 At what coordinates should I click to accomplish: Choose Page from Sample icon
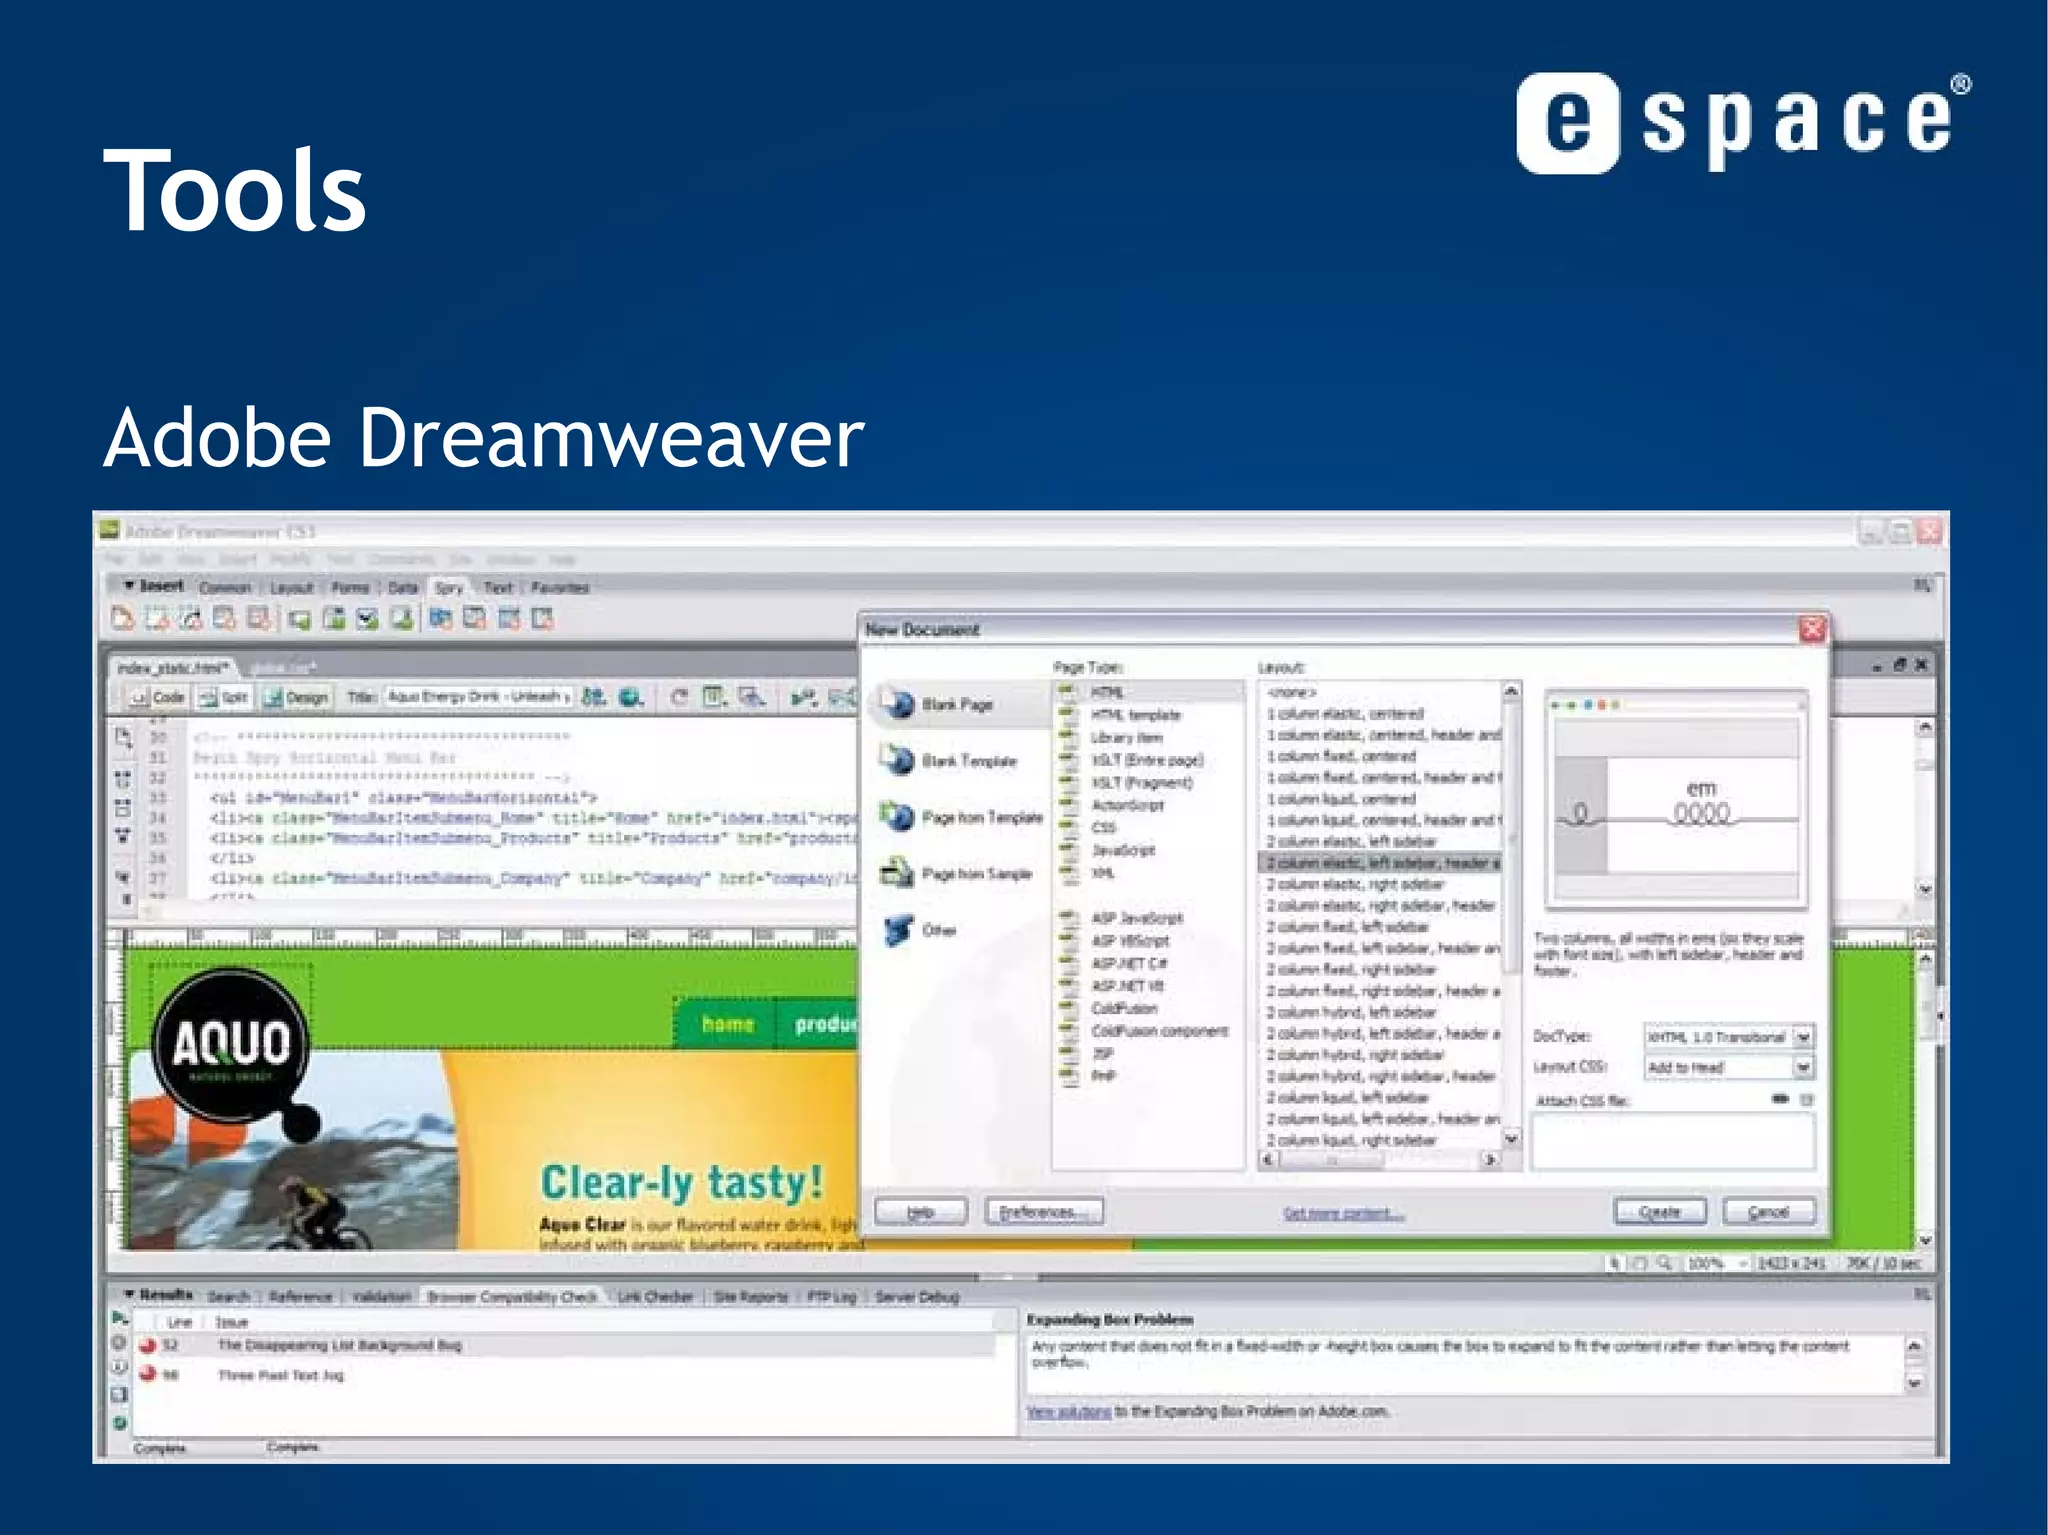click(x=899, y=874)
